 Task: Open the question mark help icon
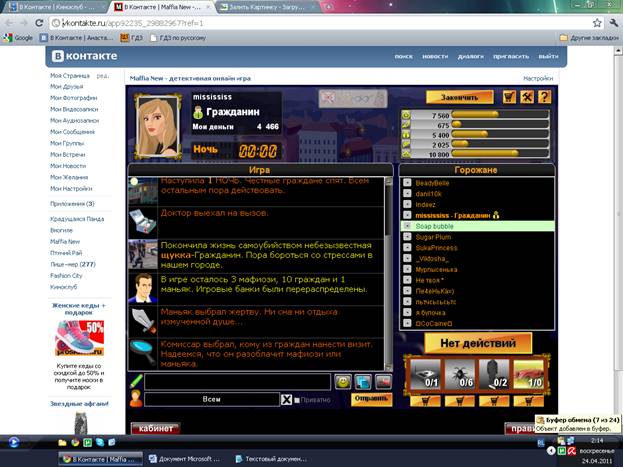click(544, 97)
